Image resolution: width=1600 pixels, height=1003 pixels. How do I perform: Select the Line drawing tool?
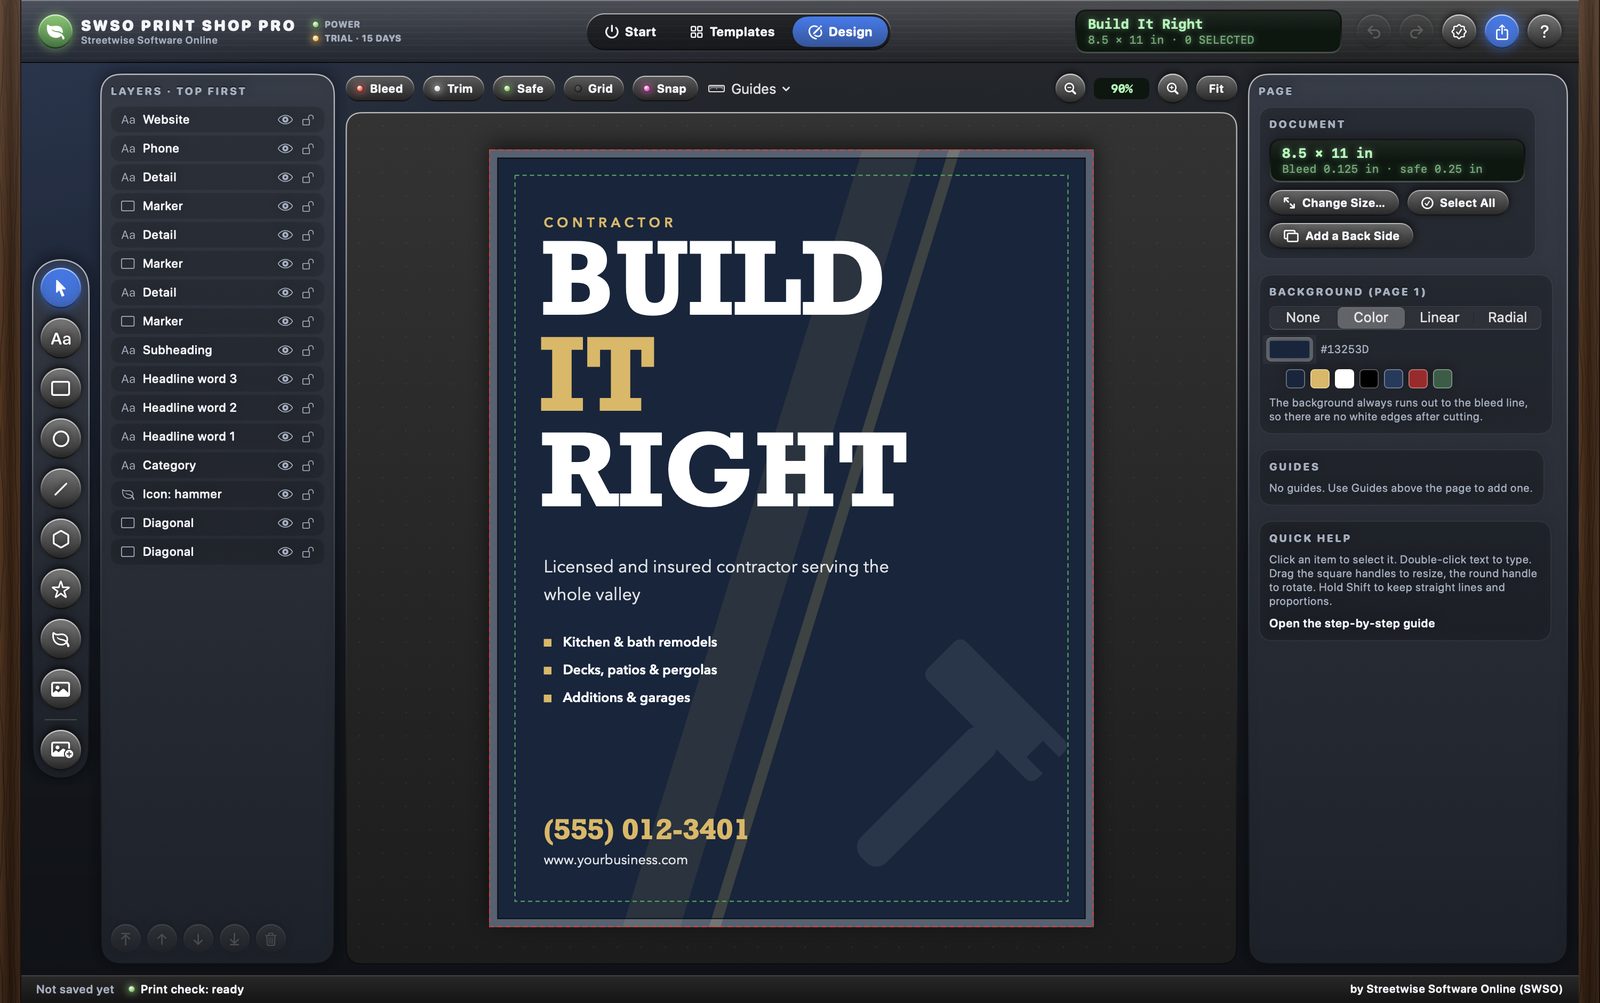click(61, 488)
